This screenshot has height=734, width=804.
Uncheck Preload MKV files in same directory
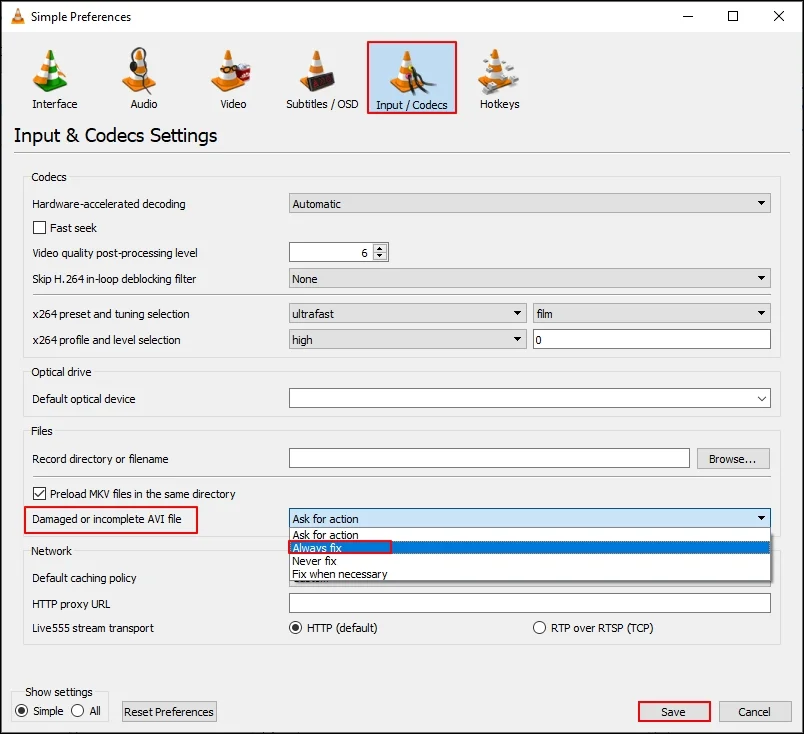pyautogui.click(x=40, y=494)
